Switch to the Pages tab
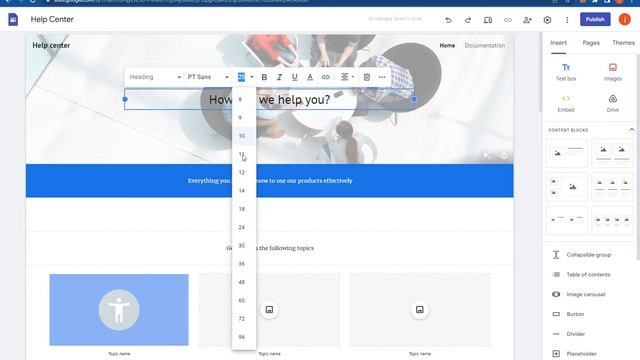 (591, 43)
